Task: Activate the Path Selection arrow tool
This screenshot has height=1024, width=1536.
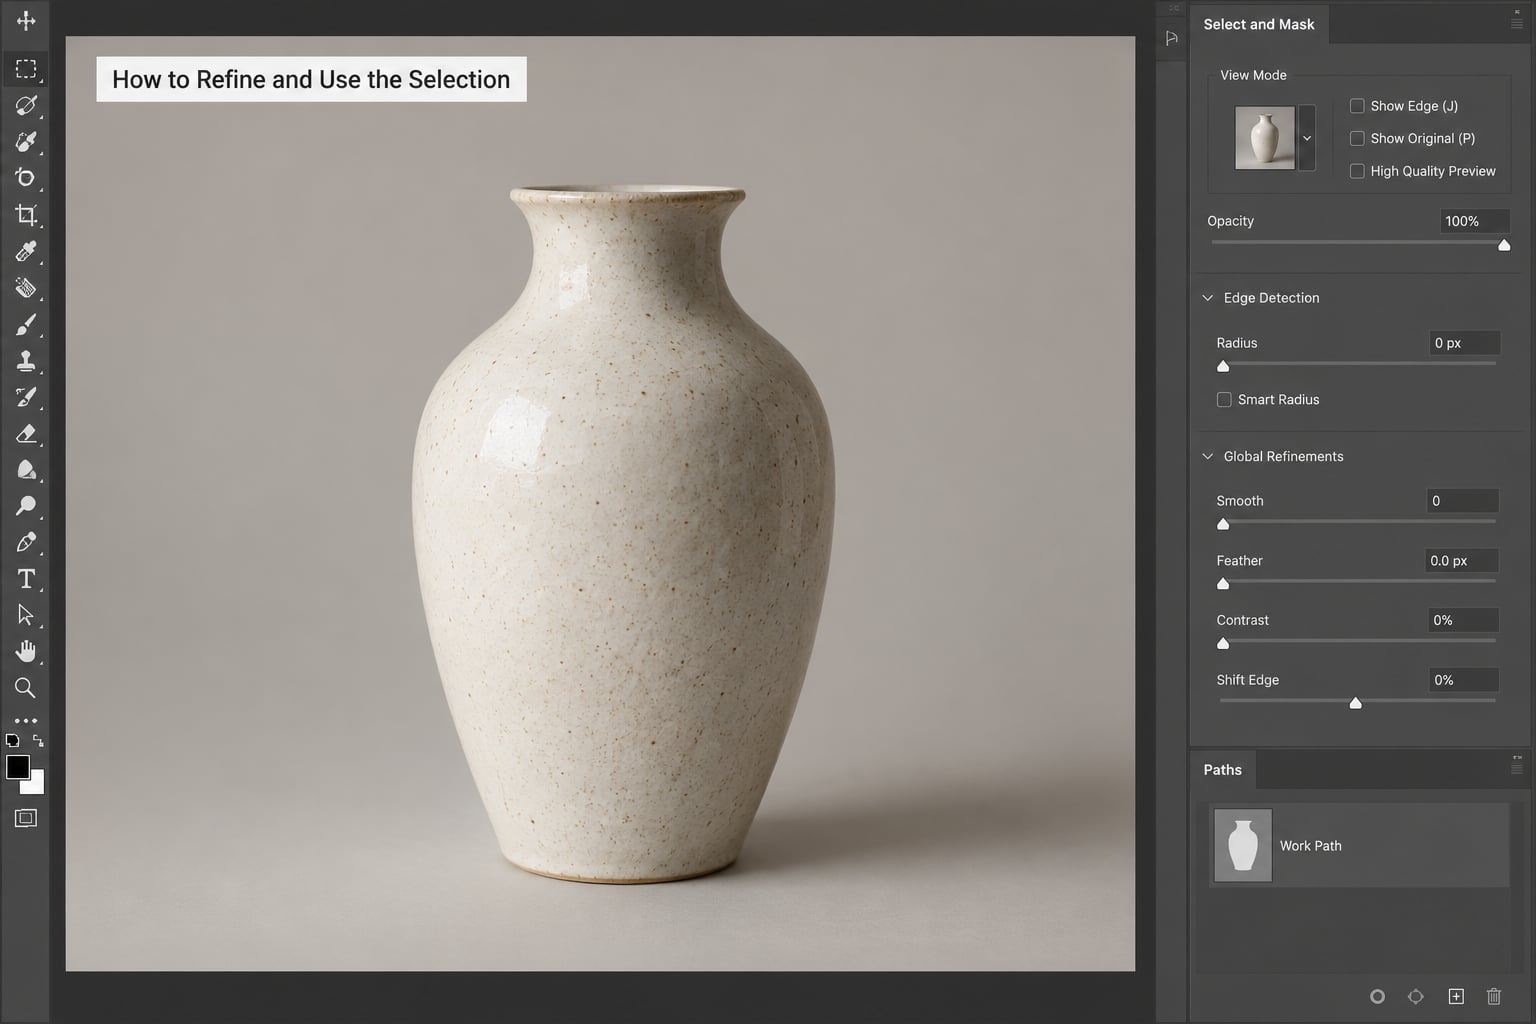Action: 26,615
